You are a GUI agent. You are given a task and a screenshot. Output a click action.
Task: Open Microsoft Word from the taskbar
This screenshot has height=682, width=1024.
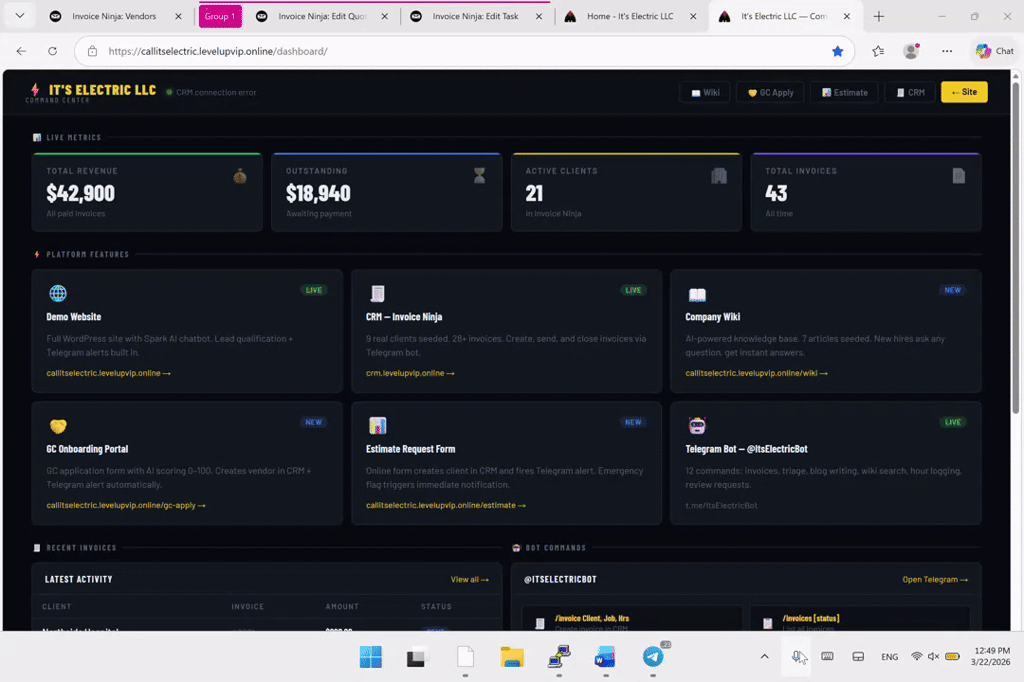click(605, 657)
